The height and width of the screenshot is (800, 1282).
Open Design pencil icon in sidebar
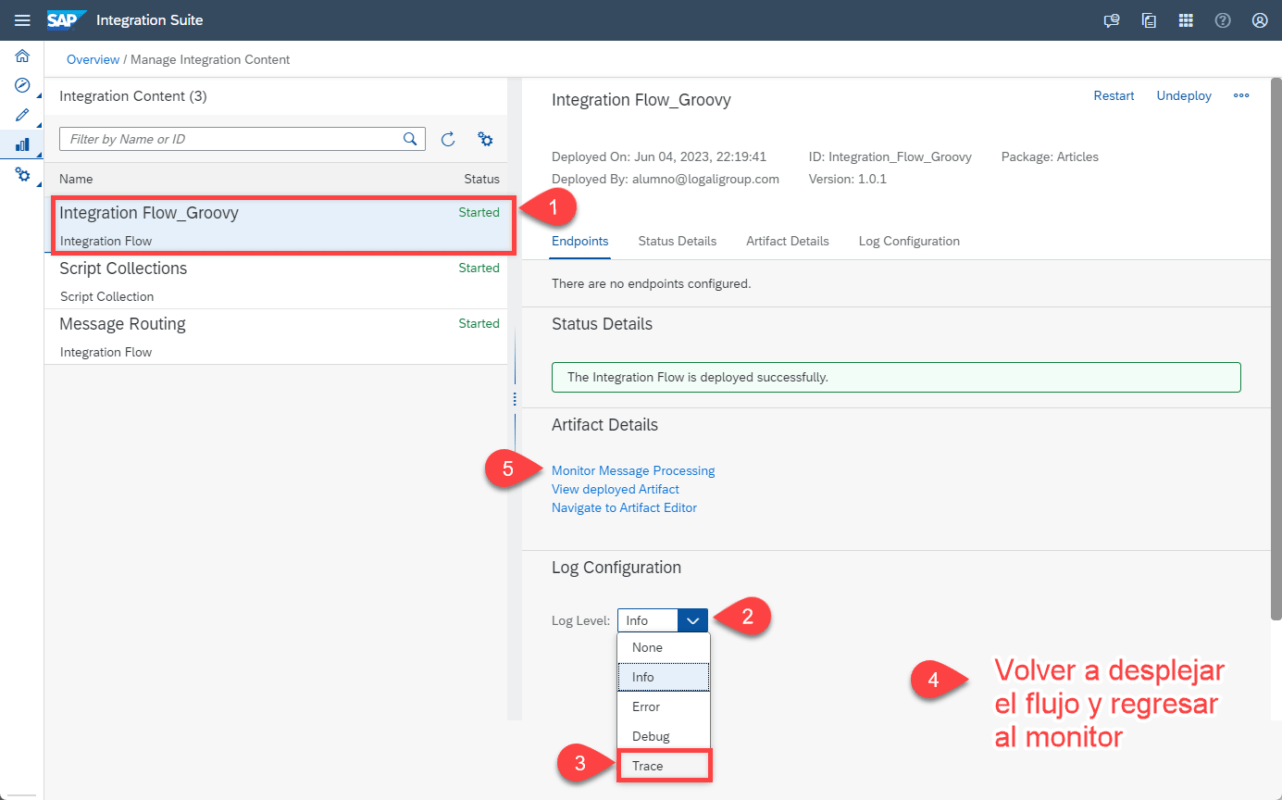(x=22, y=115)
